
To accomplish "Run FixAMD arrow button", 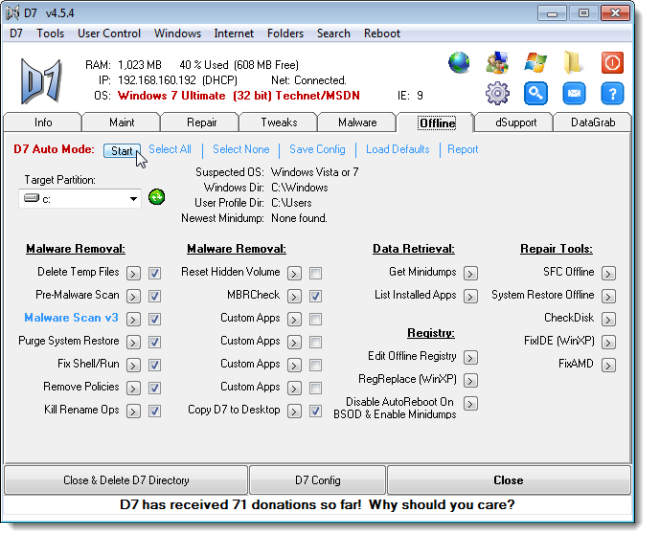I will point(609,365).
